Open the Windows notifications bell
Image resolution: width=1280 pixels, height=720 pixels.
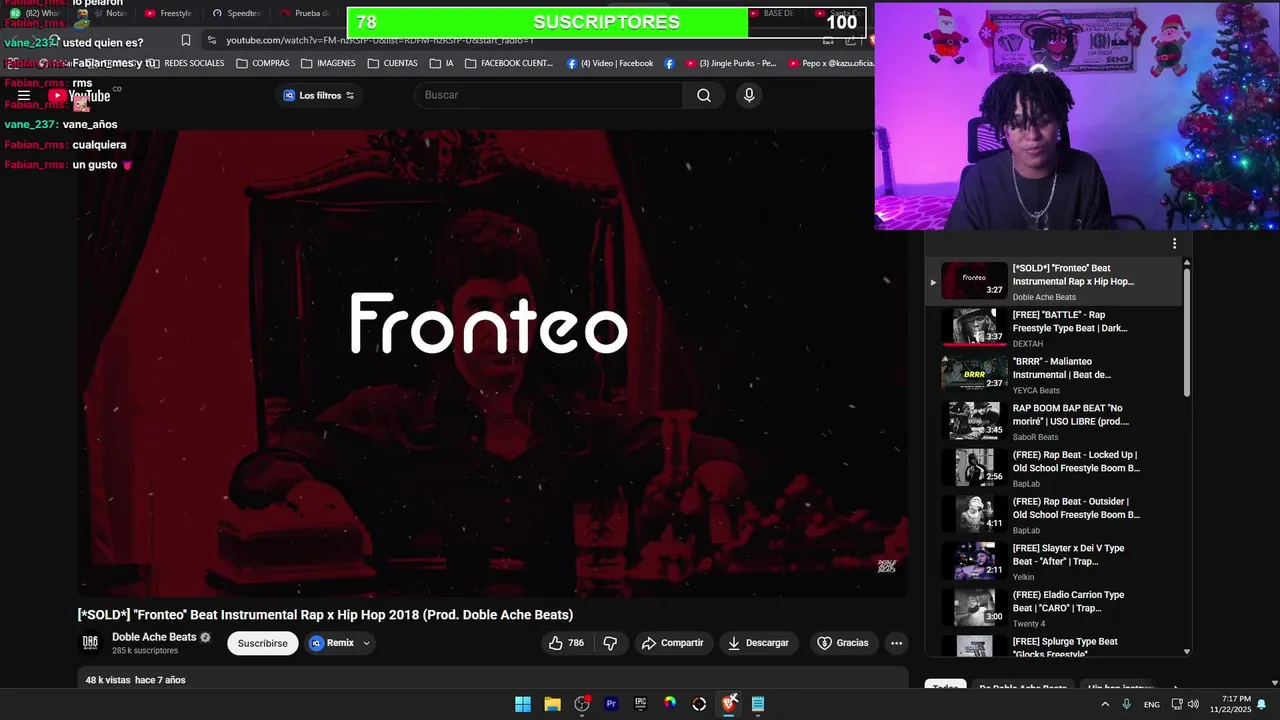point(1261,704)
